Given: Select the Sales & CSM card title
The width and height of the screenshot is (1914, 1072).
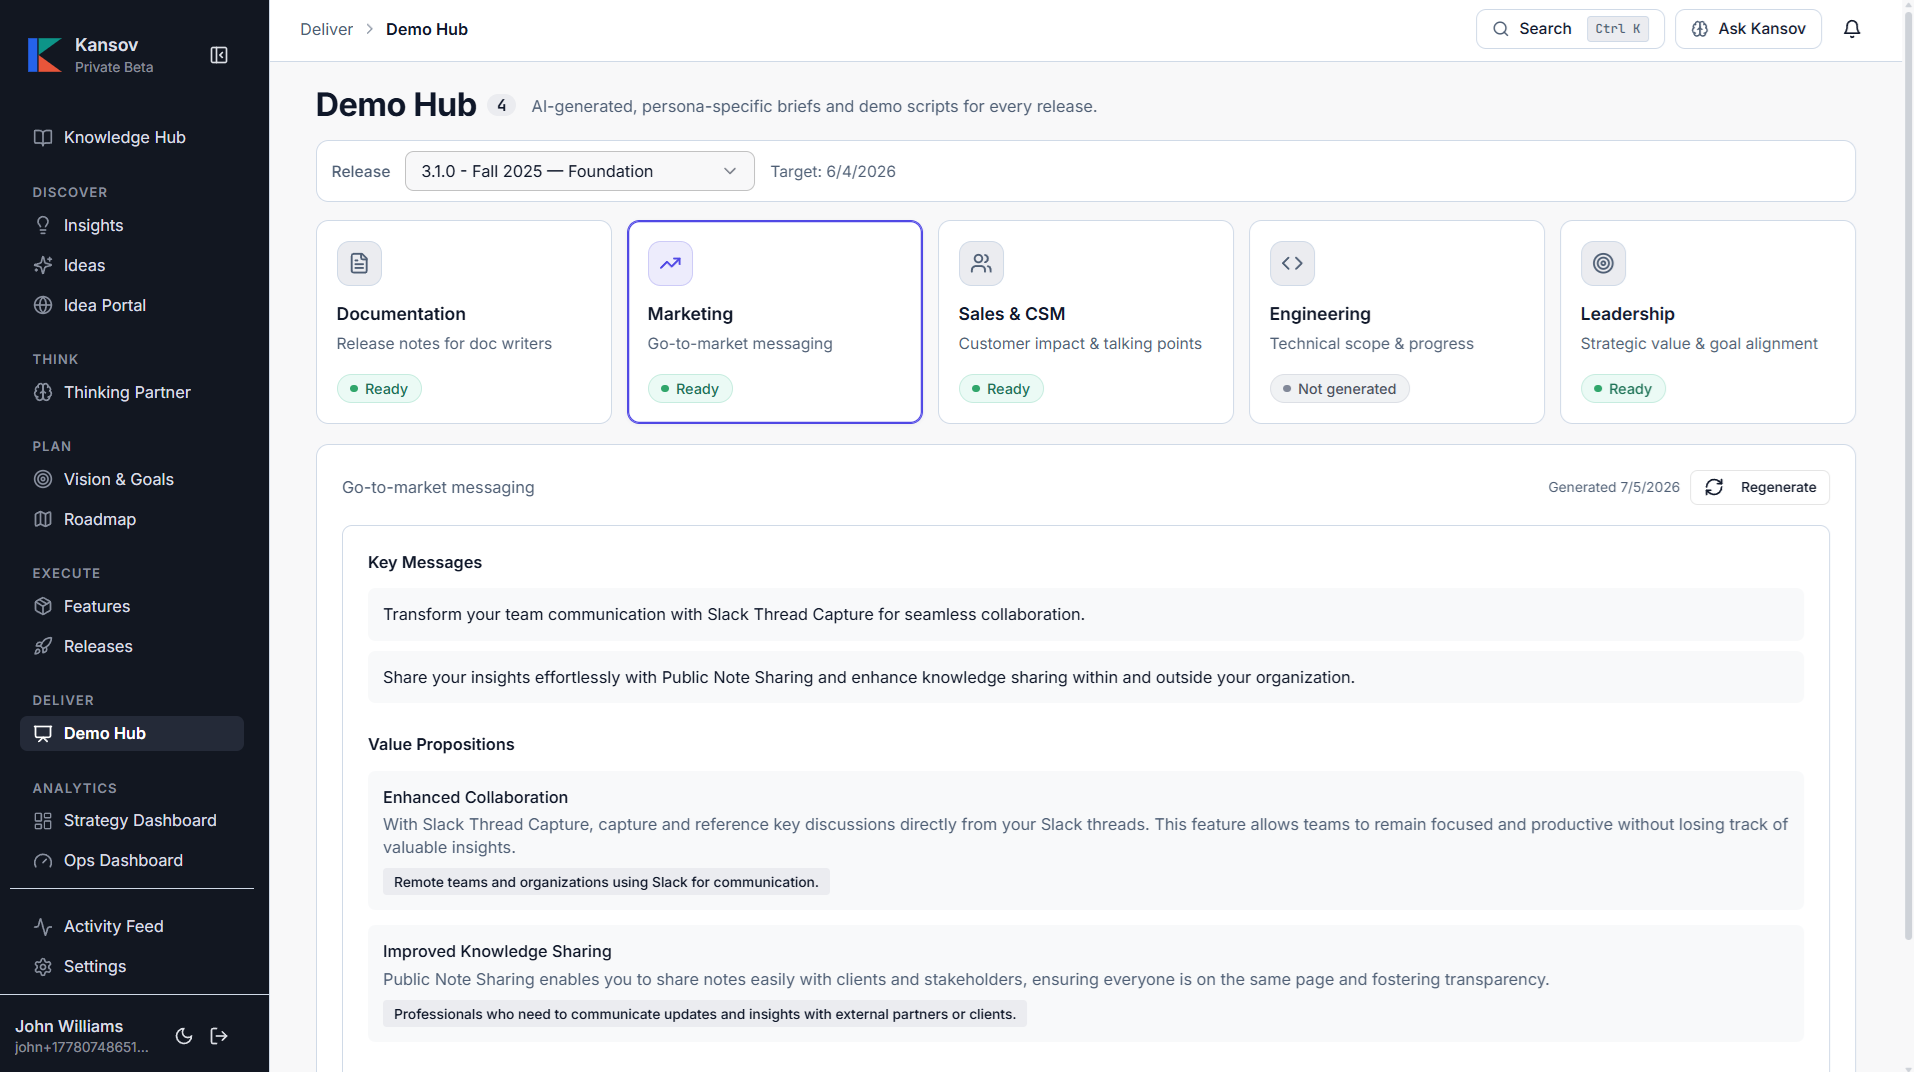Looking at the screenshot, I should point(1011,314).
